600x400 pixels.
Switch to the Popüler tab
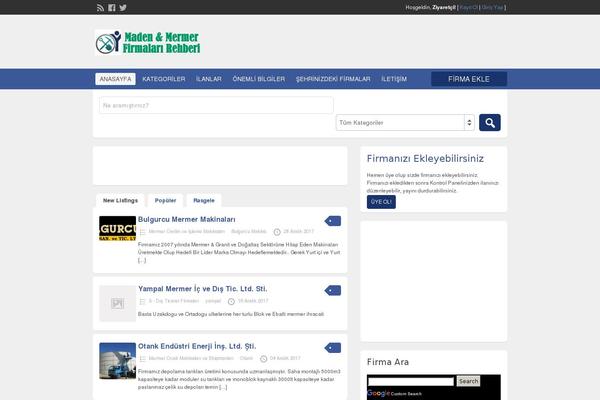165,201
